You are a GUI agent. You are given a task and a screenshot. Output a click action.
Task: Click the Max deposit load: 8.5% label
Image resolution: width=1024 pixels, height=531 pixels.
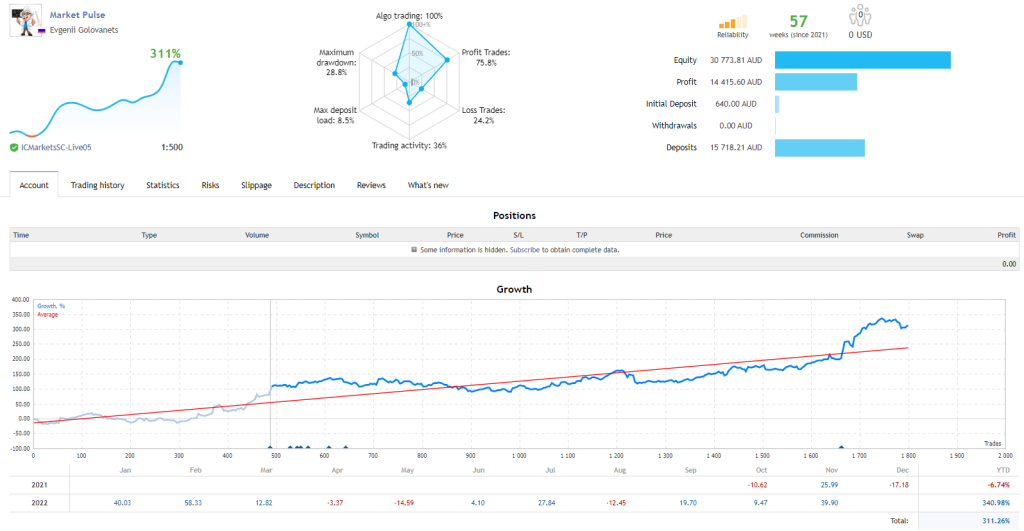coord(335,115)
